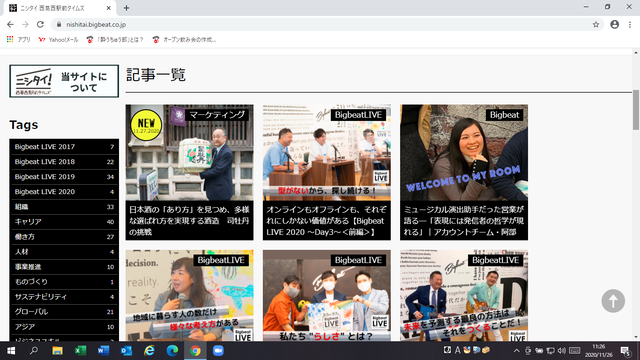Viewport: 640px width, 360px height.
Task: Read the 日本酒の「あり方」を見つめ article title
Action: point(189,221)
